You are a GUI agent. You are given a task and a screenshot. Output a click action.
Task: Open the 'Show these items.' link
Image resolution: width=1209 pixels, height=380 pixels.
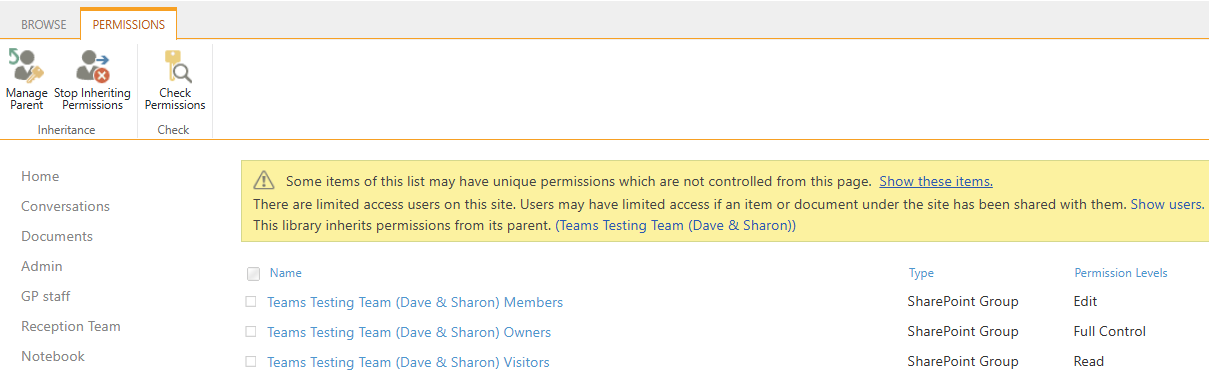[x=936, y=181]
